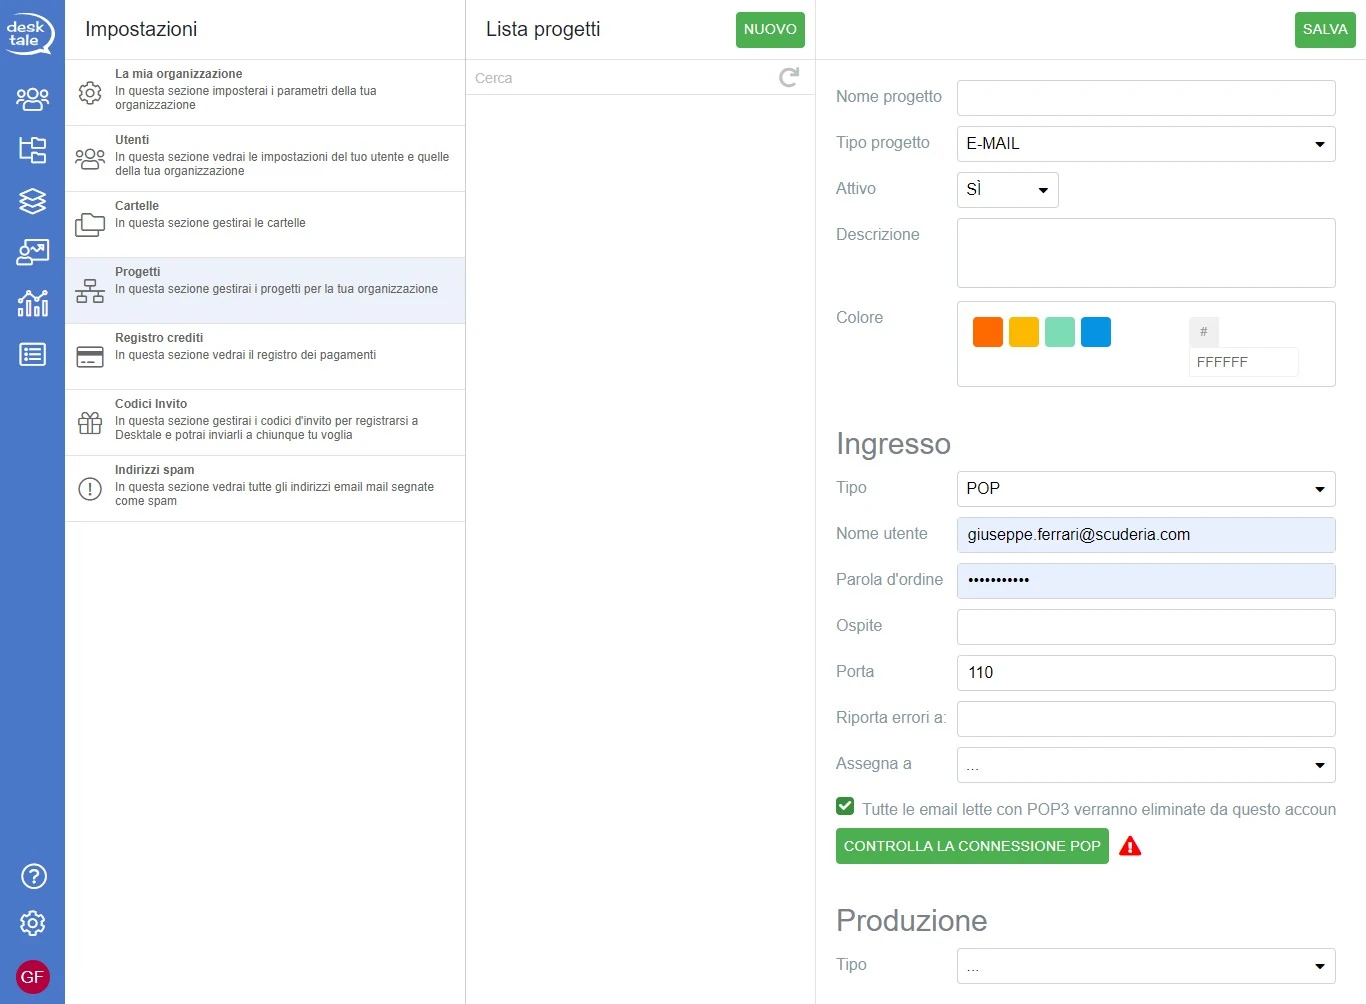
Task: Select the Codici Invito section
Action: 265,423
